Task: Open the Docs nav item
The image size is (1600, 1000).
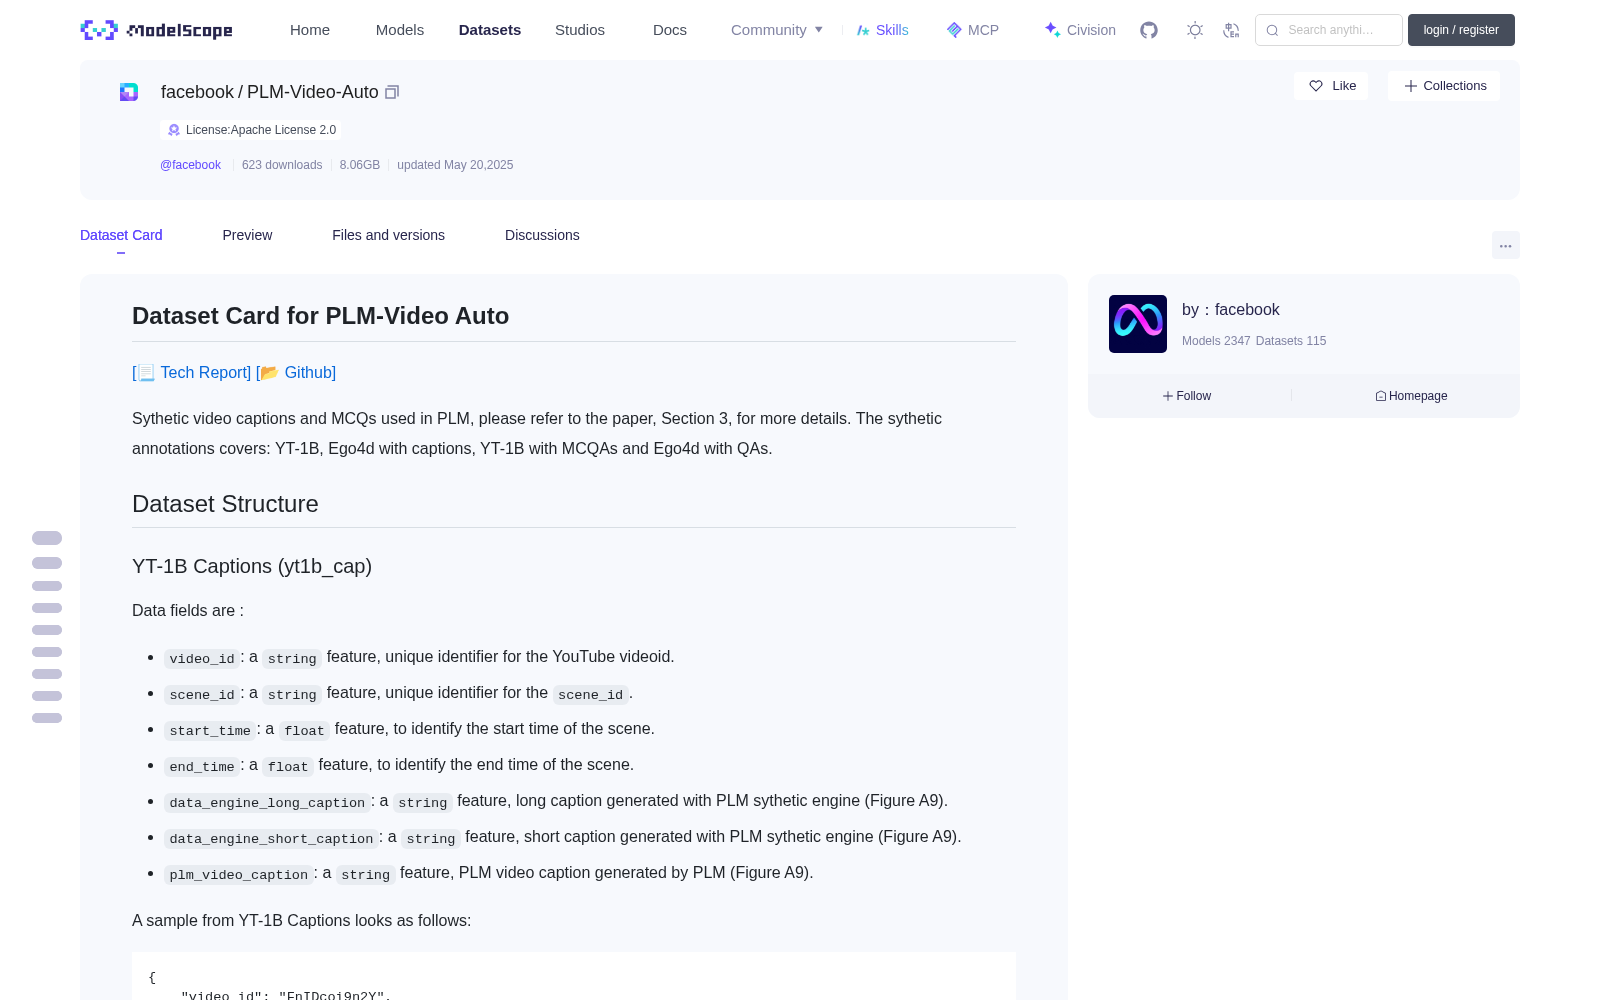Action: [670, 30]
